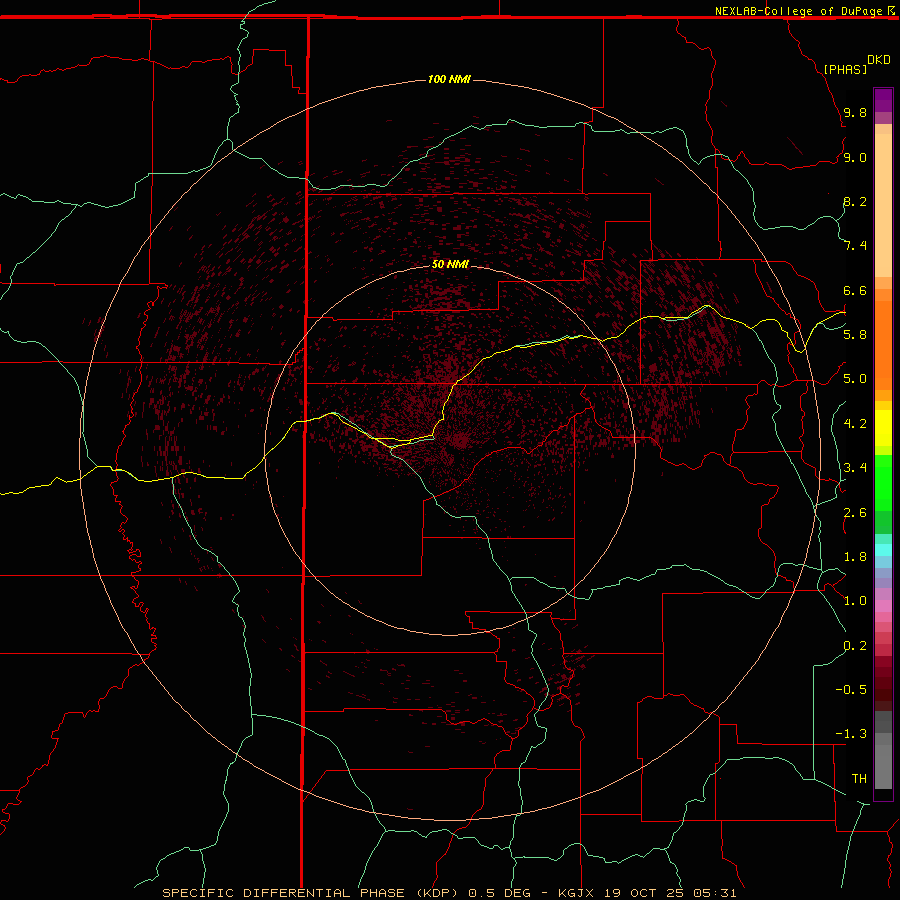Viewport: 900px width, 900px height.
Task: Select the 9.8 value on color scale
Action: (x=855, y=112)
